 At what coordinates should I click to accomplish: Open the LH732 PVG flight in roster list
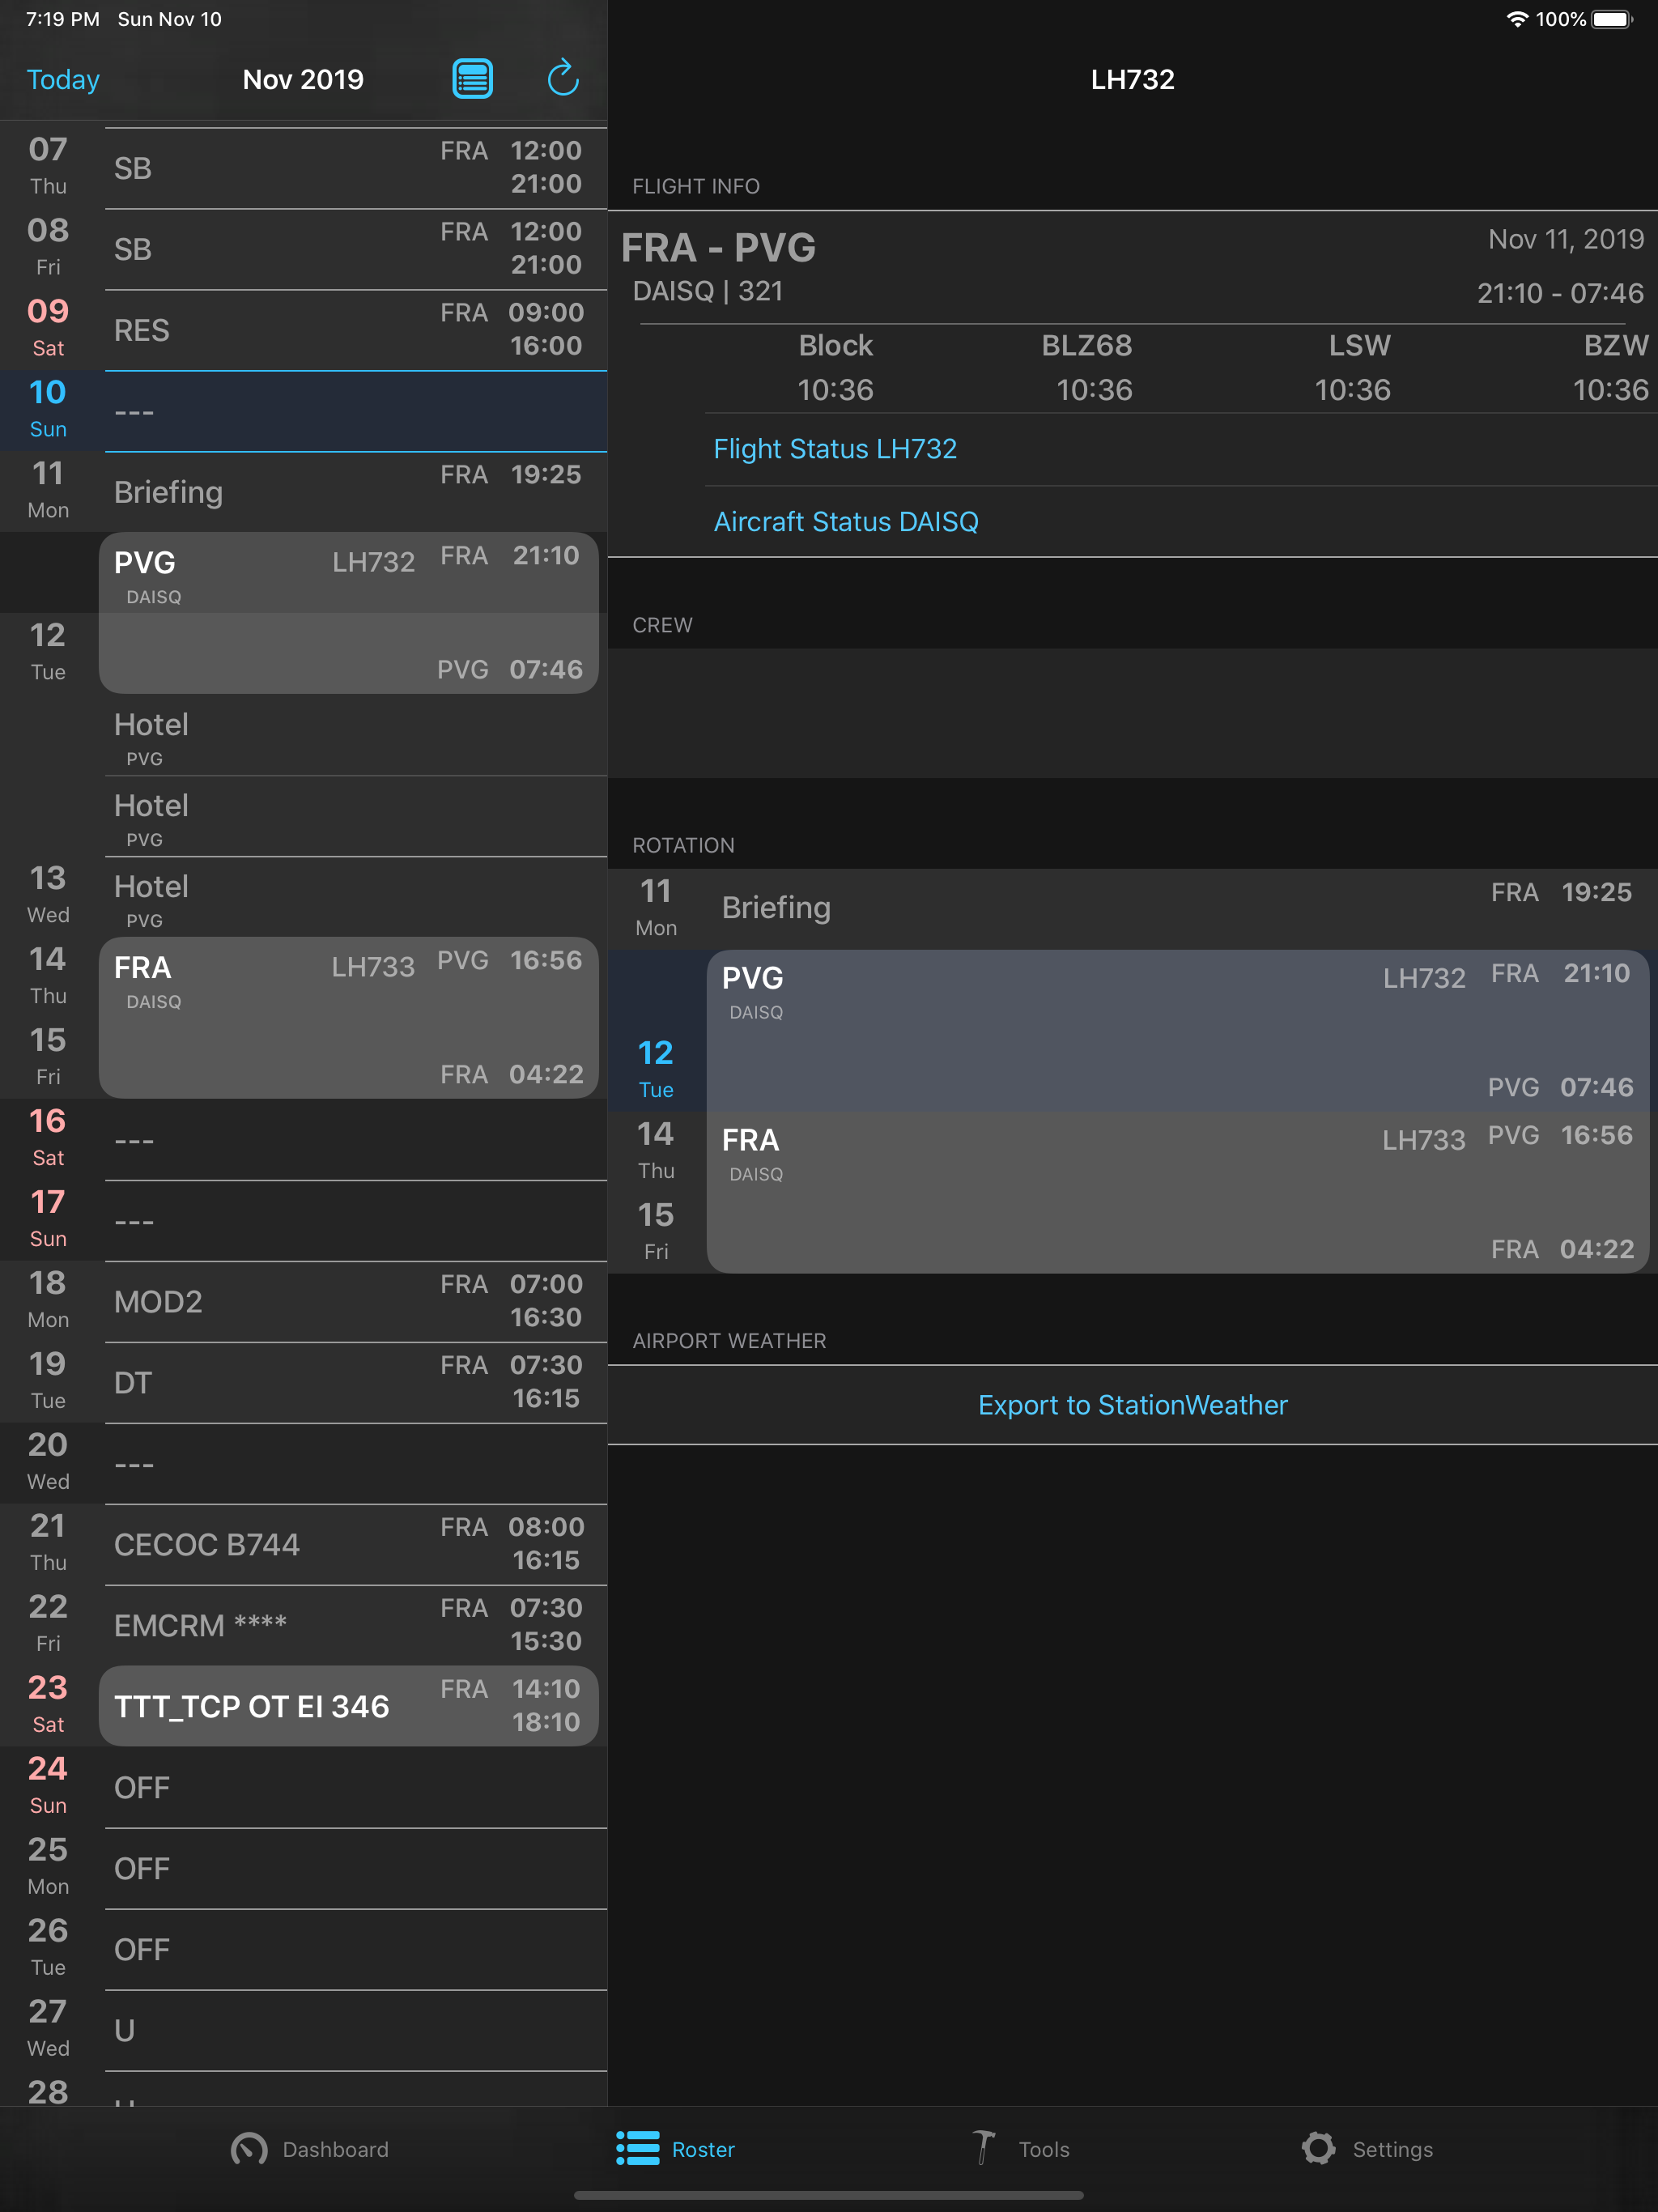click(349, 613)
